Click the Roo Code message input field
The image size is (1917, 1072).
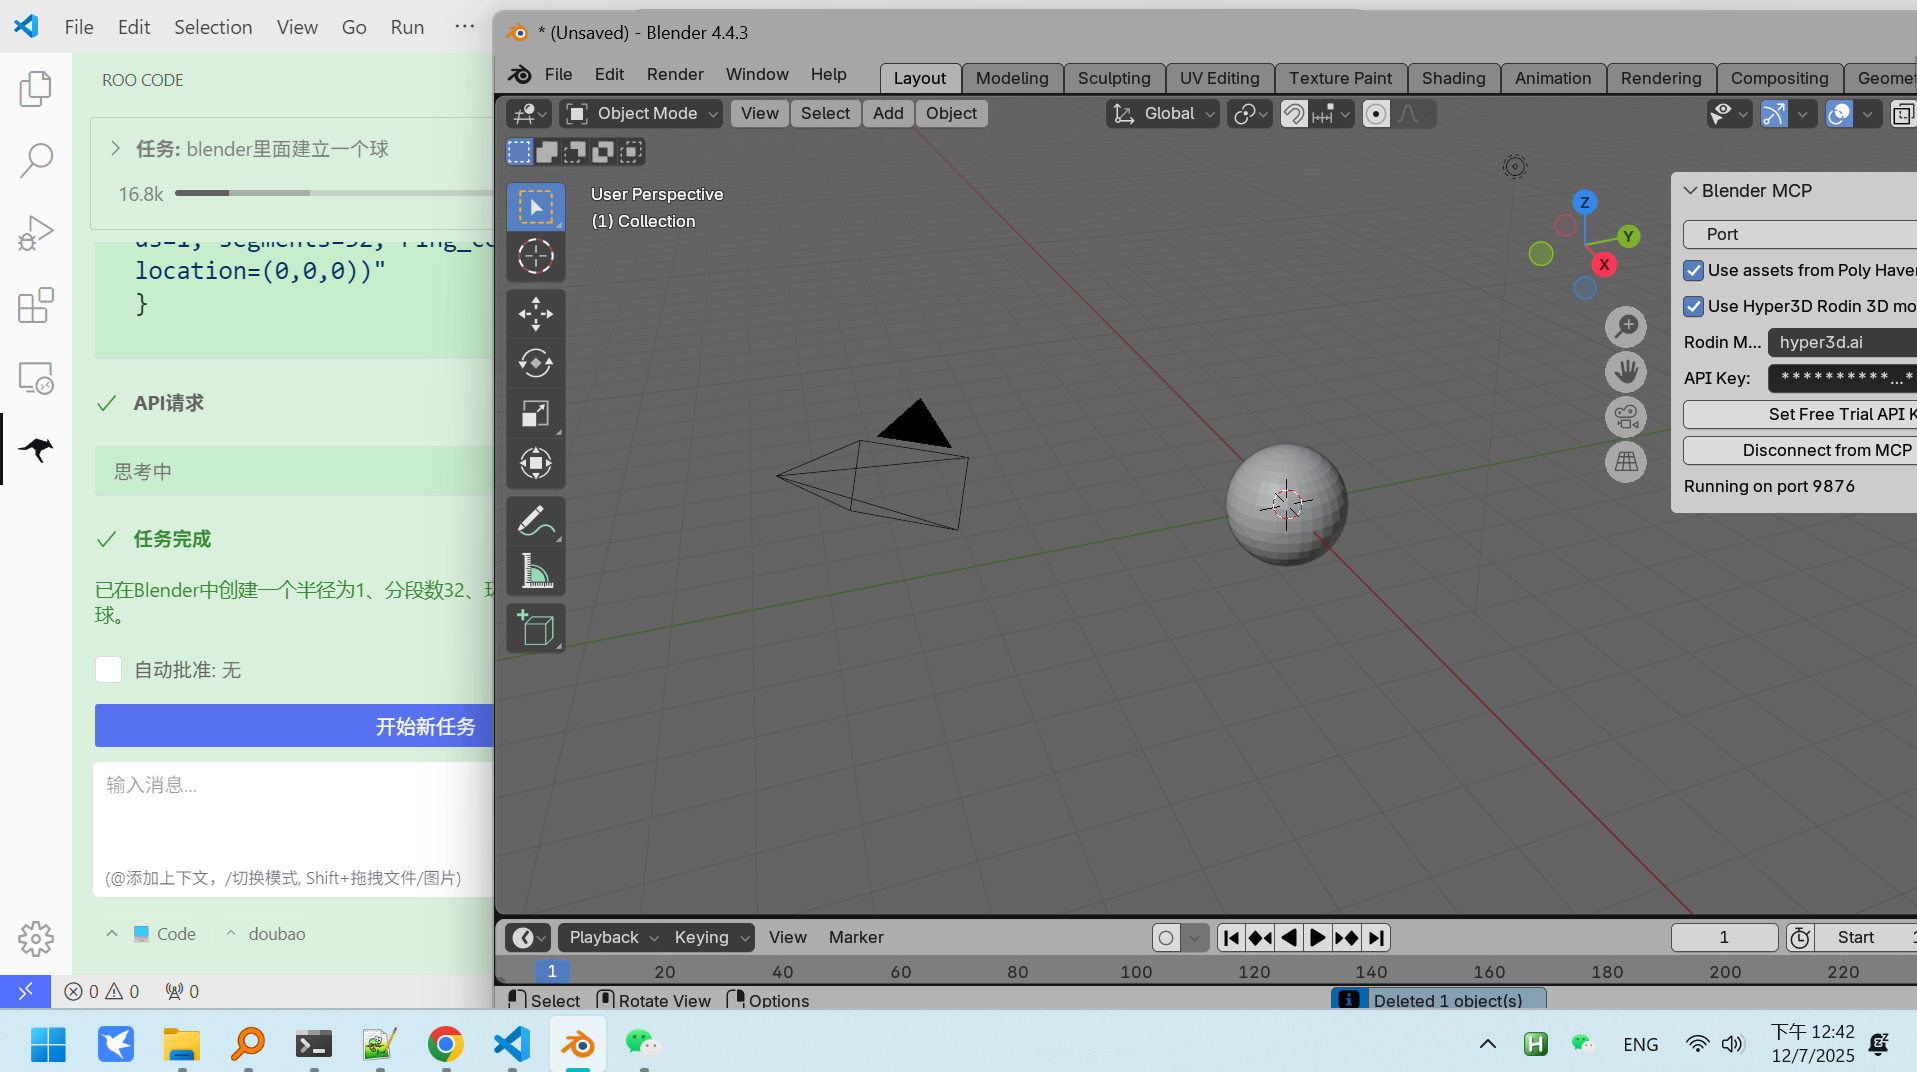[x=295, y=829]
